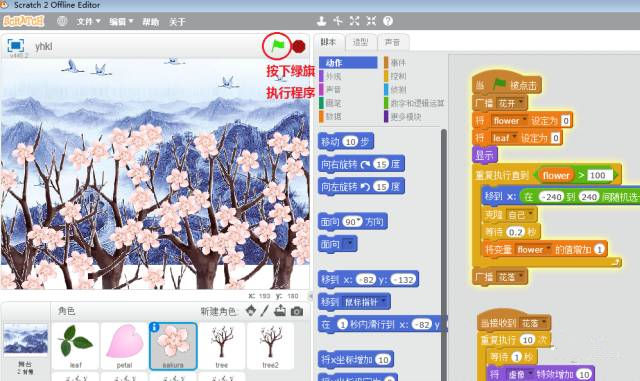This screenshot has height=381, width=640.
Task: Select the 数字和逻辑运算 block category
Action: (413, 103)
